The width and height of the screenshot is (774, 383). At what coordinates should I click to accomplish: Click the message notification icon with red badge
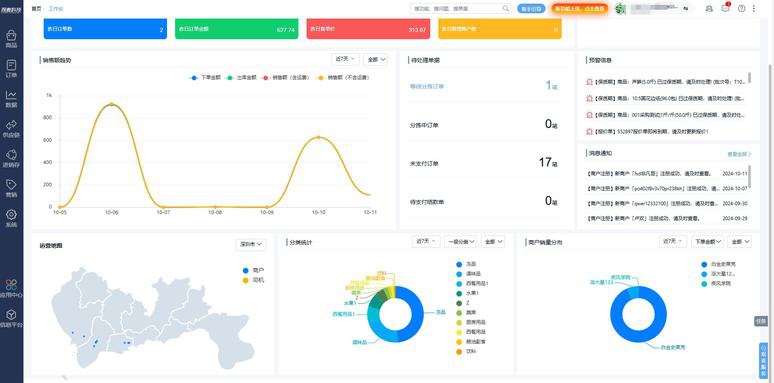(x=725, y=8)
